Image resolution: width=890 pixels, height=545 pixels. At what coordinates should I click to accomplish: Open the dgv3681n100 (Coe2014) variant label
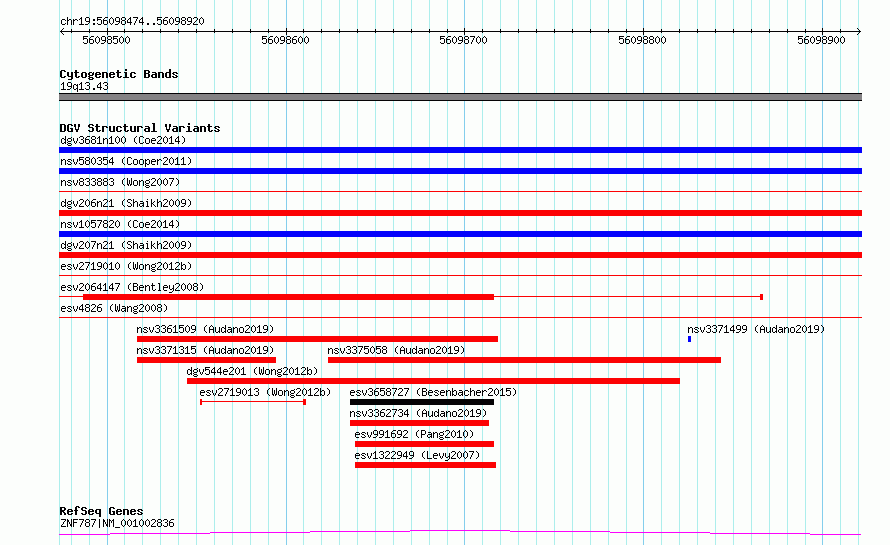[x=123, y=140]
